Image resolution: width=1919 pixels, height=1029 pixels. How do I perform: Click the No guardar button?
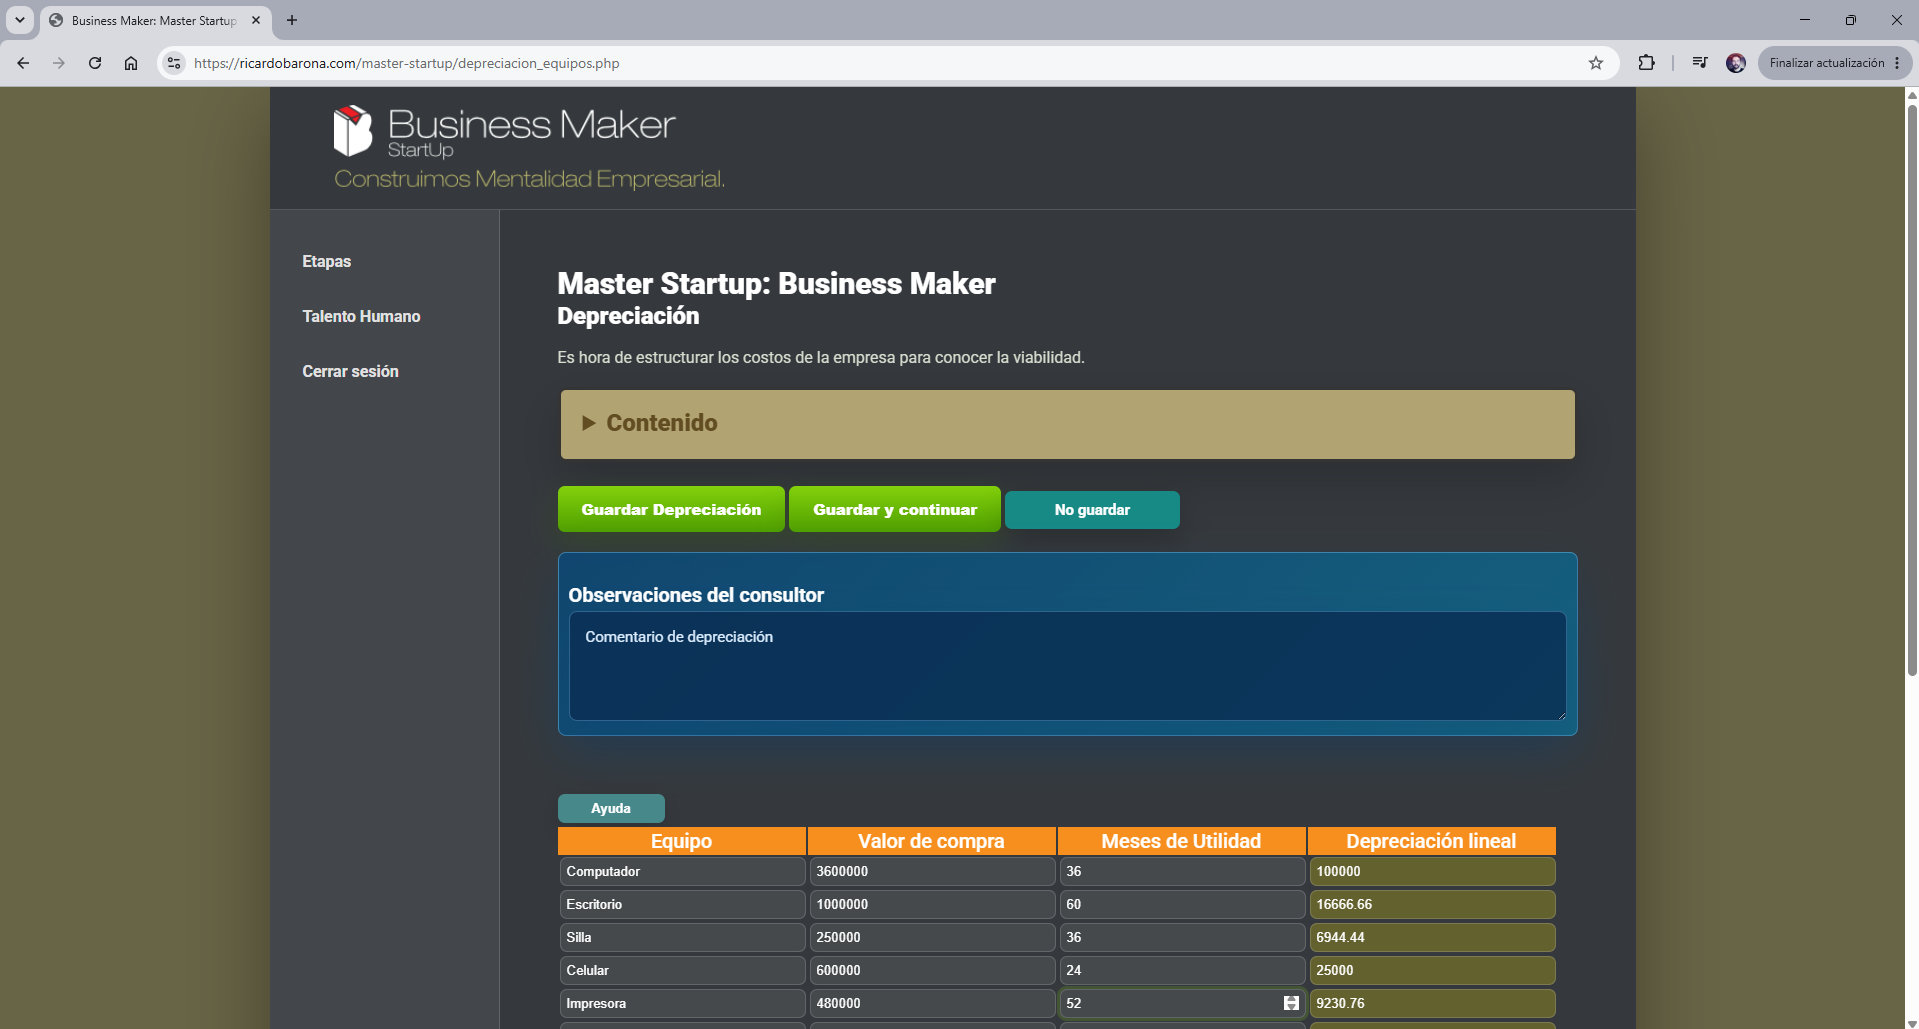pyautogui.click(x=1092, y=510)
